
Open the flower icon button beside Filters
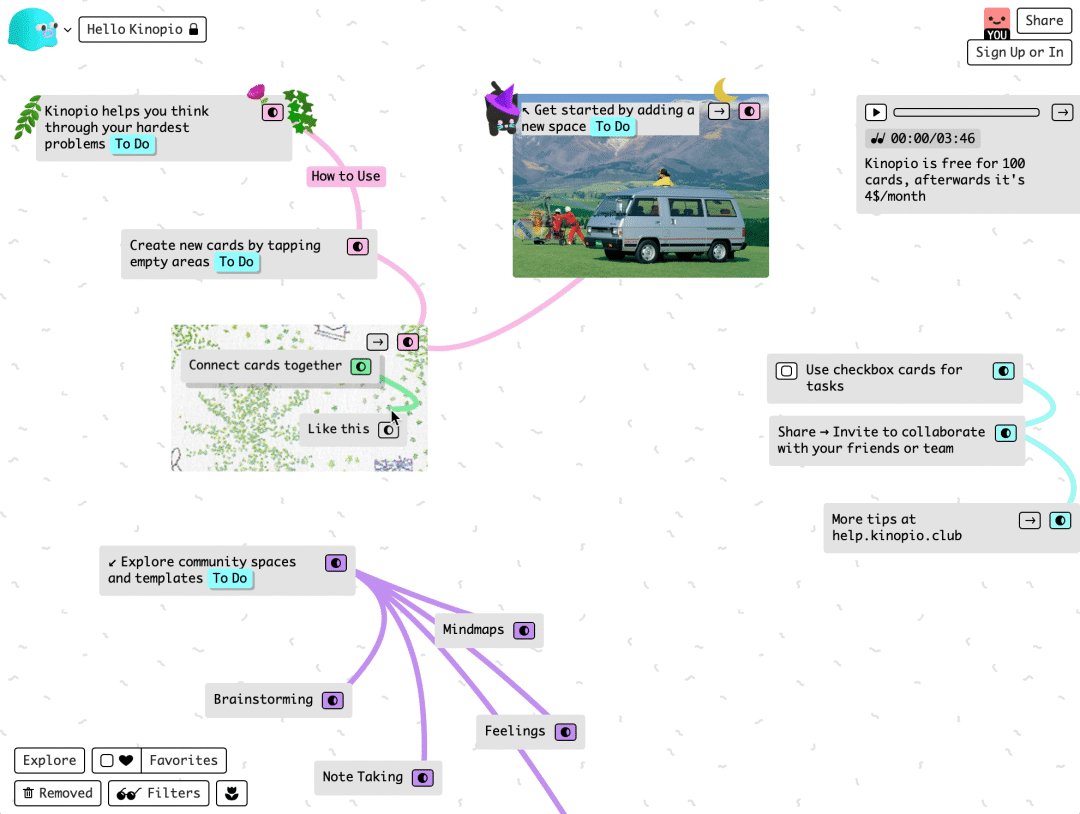click(x=231, y=793)
